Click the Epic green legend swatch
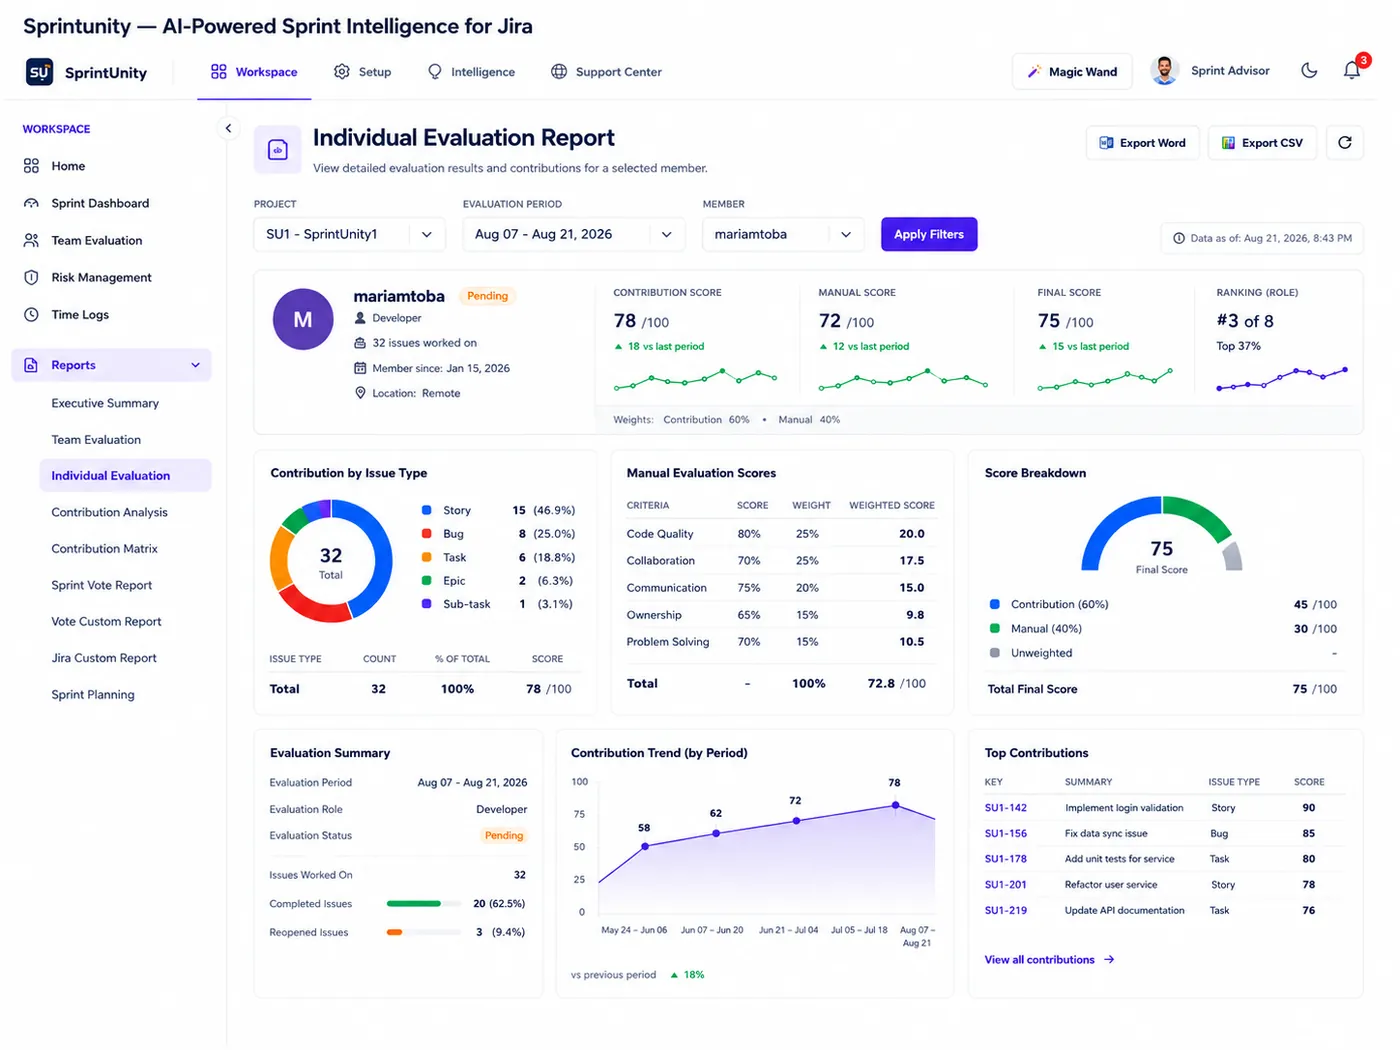Image resolution: width=1400 pixels, height=1050 pixels. [427, 581]
